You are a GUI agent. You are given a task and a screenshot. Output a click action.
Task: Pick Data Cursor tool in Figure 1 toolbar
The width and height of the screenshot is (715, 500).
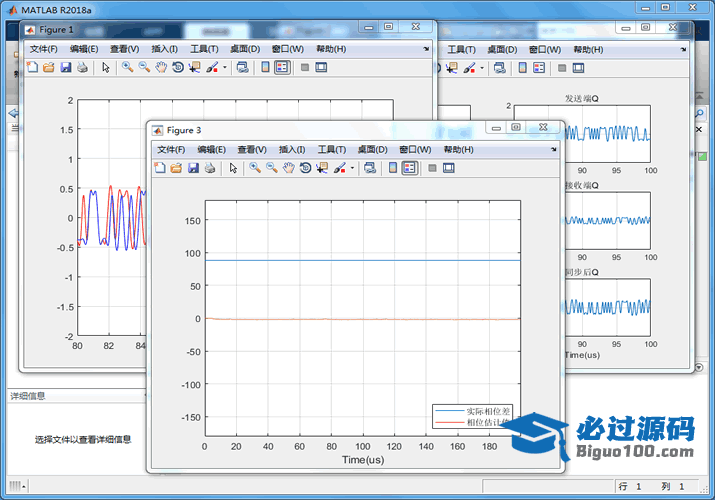(194, 67)
